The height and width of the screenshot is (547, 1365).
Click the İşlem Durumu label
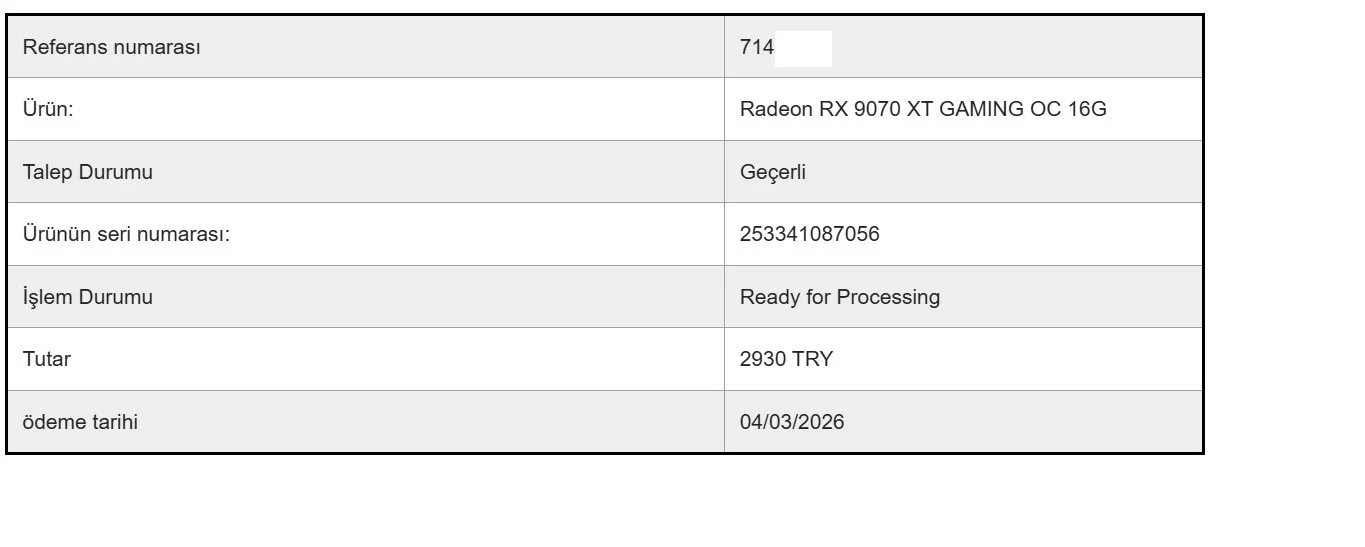88,297
